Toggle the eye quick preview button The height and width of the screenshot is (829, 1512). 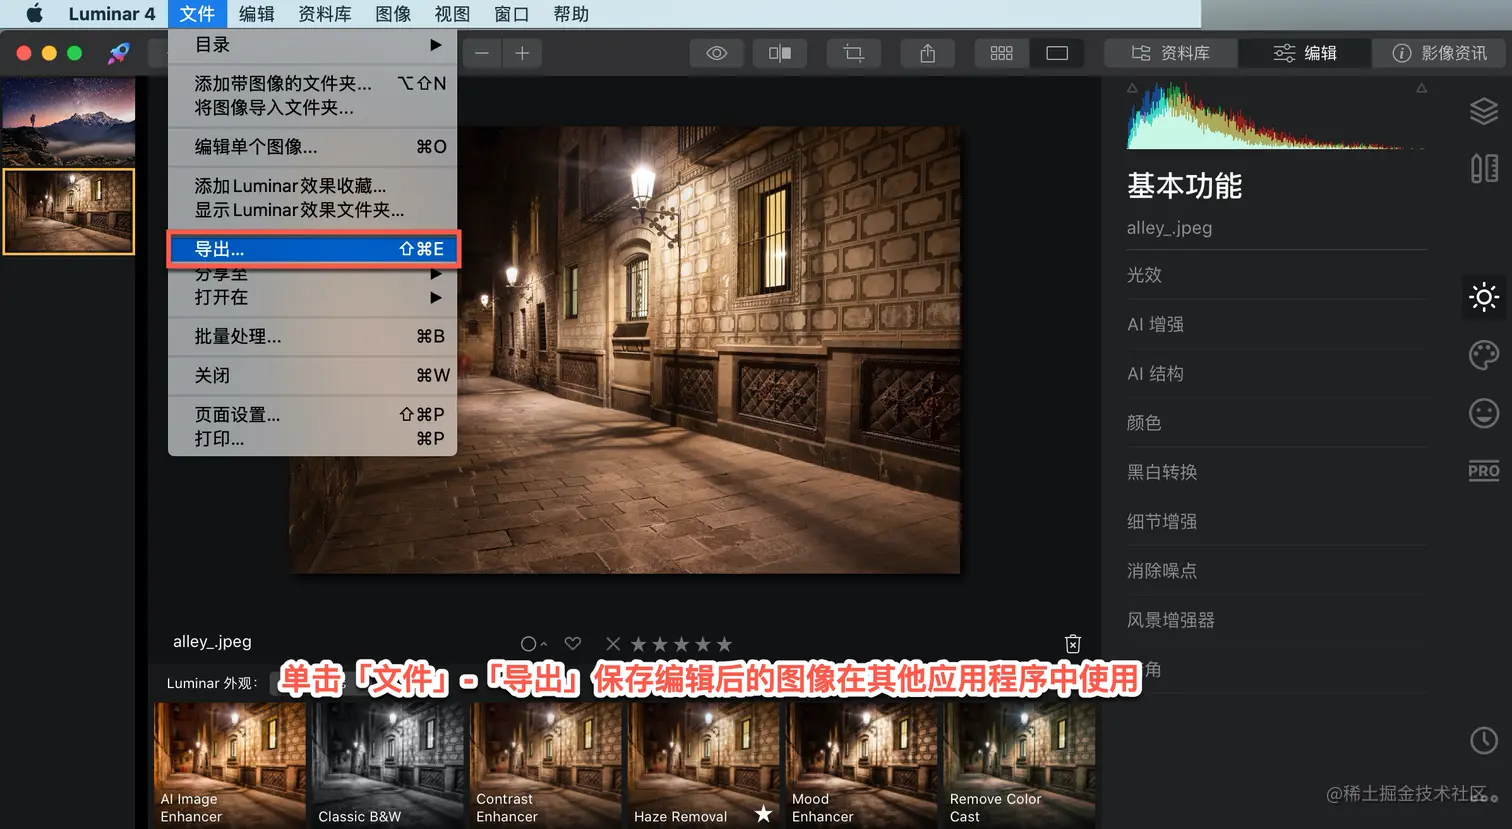tap(717, 53)
